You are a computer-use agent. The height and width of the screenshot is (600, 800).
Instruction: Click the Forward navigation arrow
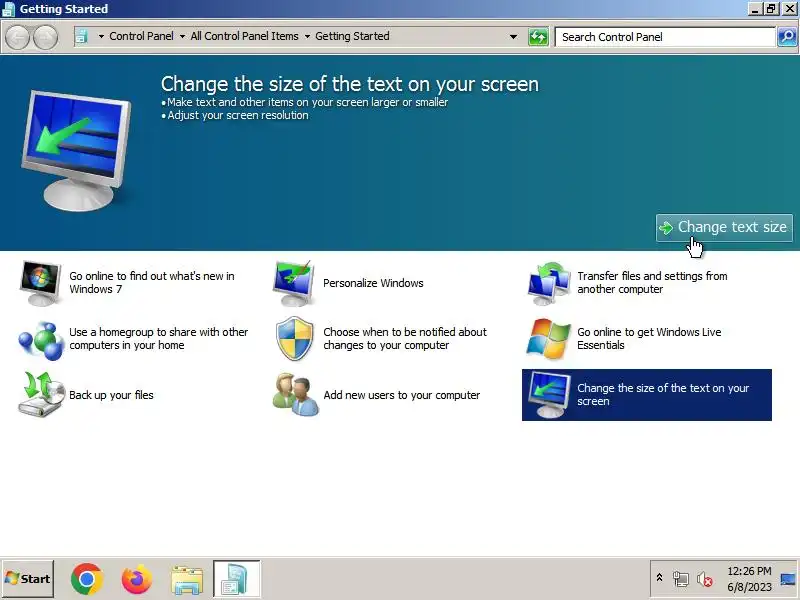45,37
